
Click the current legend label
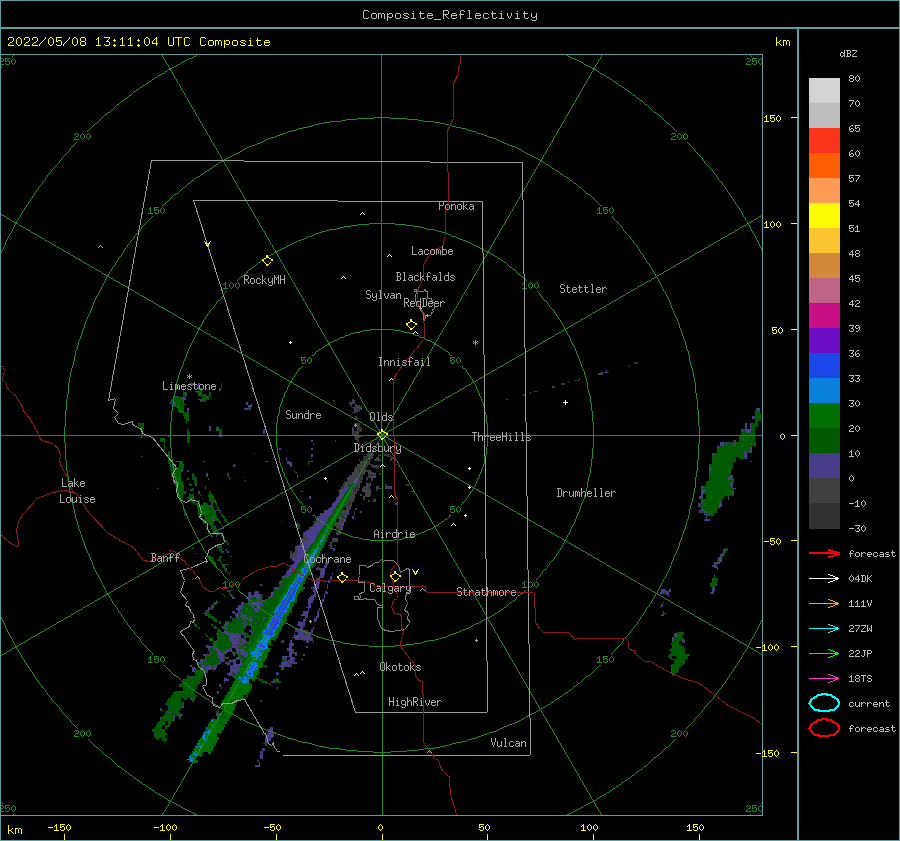(x=869, y=703)
